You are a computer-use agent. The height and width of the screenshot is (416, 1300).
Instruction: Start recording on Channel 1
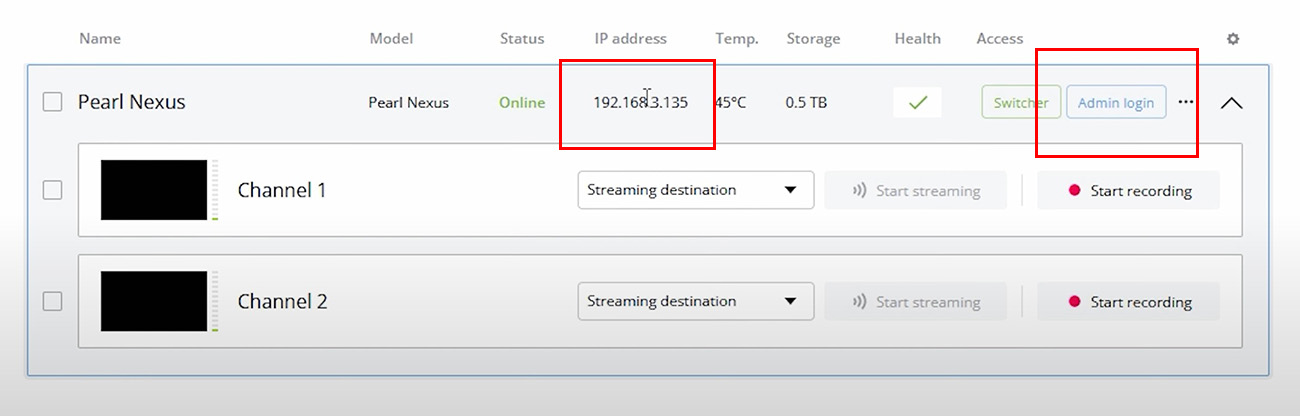pos(1128,190)
